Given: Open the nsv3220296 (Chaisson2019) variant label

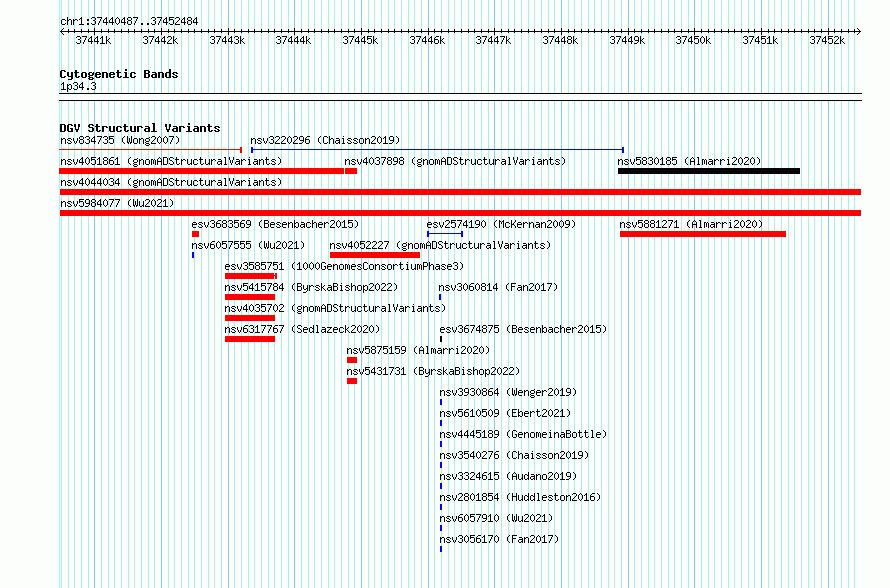Looking at the screenshot, I should [325, 140].
